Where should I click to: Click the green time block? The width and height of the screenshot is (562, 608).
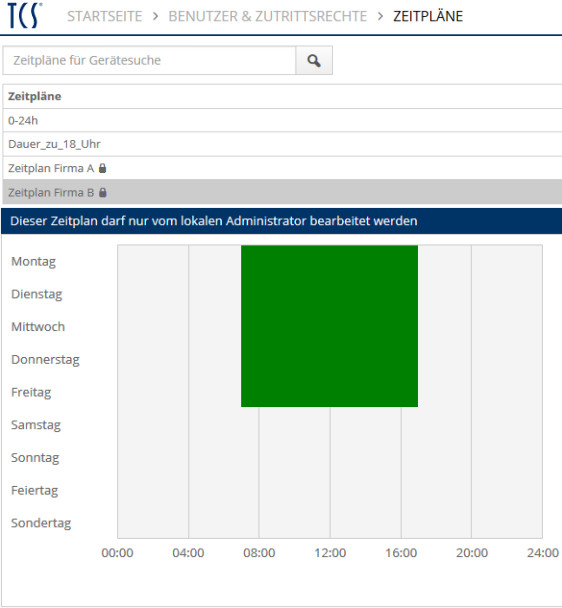(x=329, y=326)
